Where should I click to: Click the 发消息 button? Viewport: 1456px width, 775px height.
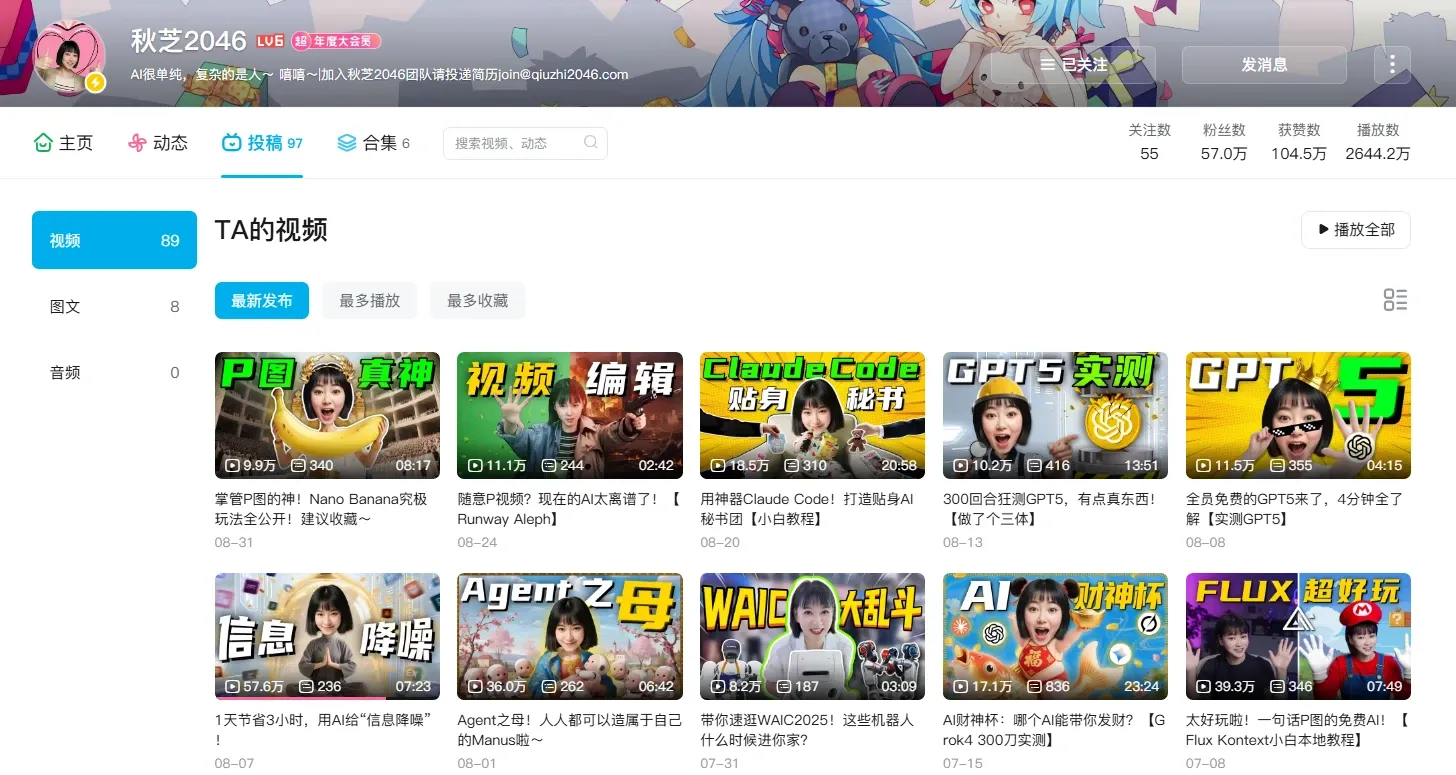[1264, 65]
